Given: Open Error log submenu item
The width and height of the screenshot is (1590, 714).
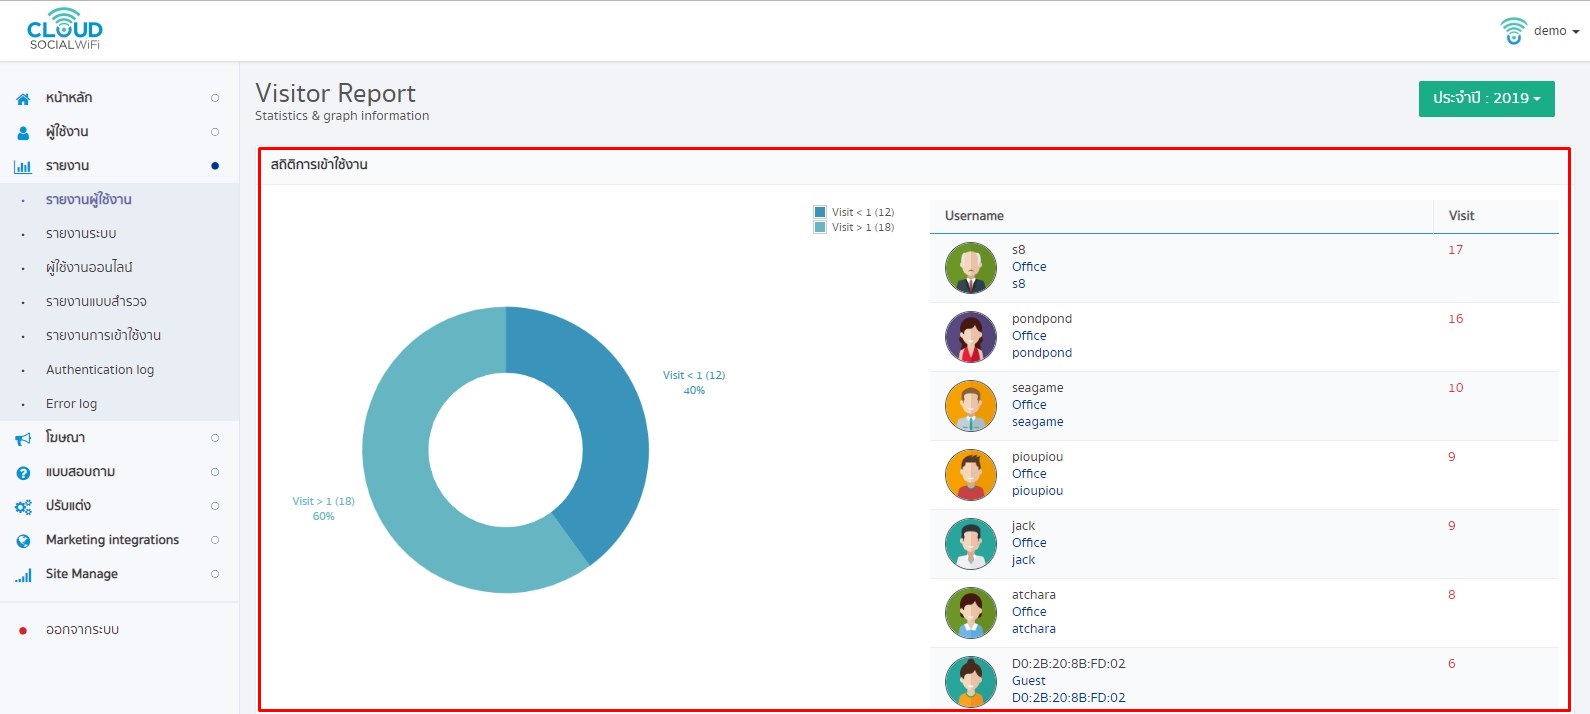Looking at the screenshot, I should pyautogui.click(x=71, y=404).
